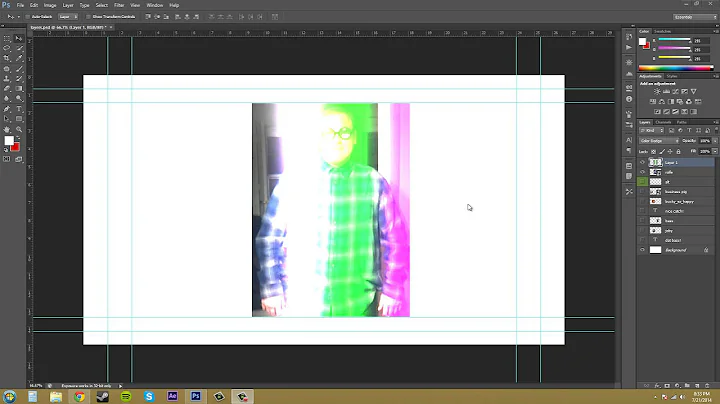Select the Rectangle shape tool
The width and height of the screenshot is (720, 404).
tap(19, 119)
